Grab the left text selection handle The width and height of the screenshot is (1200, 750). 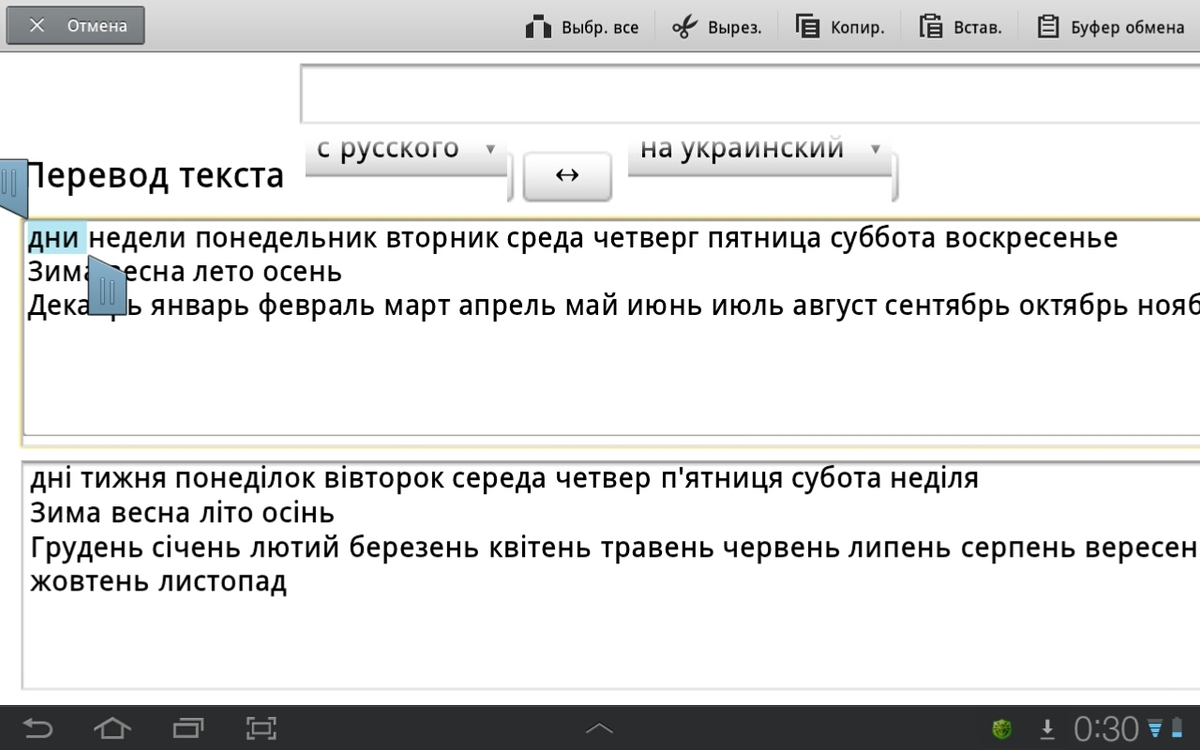pos(13,187)
